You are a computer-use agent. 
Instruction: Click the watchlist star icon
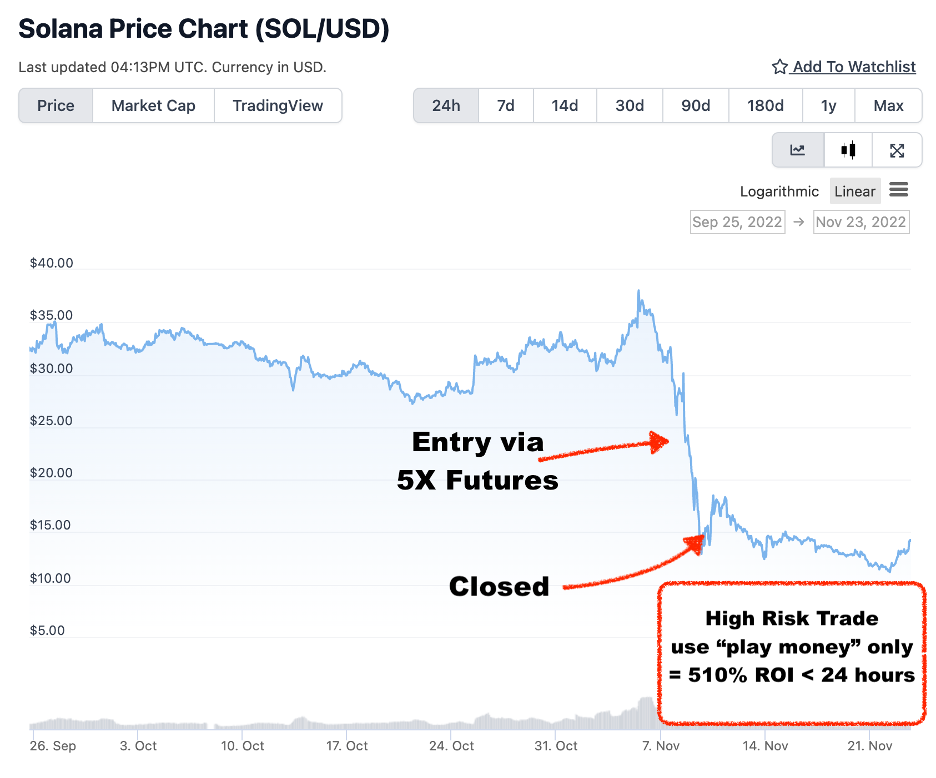(779, 66)
